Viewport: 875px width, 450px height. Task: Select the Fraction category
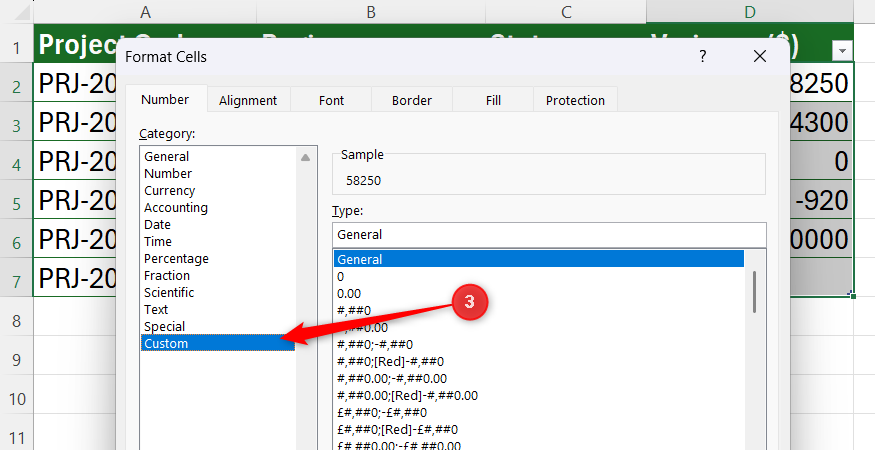218,276
